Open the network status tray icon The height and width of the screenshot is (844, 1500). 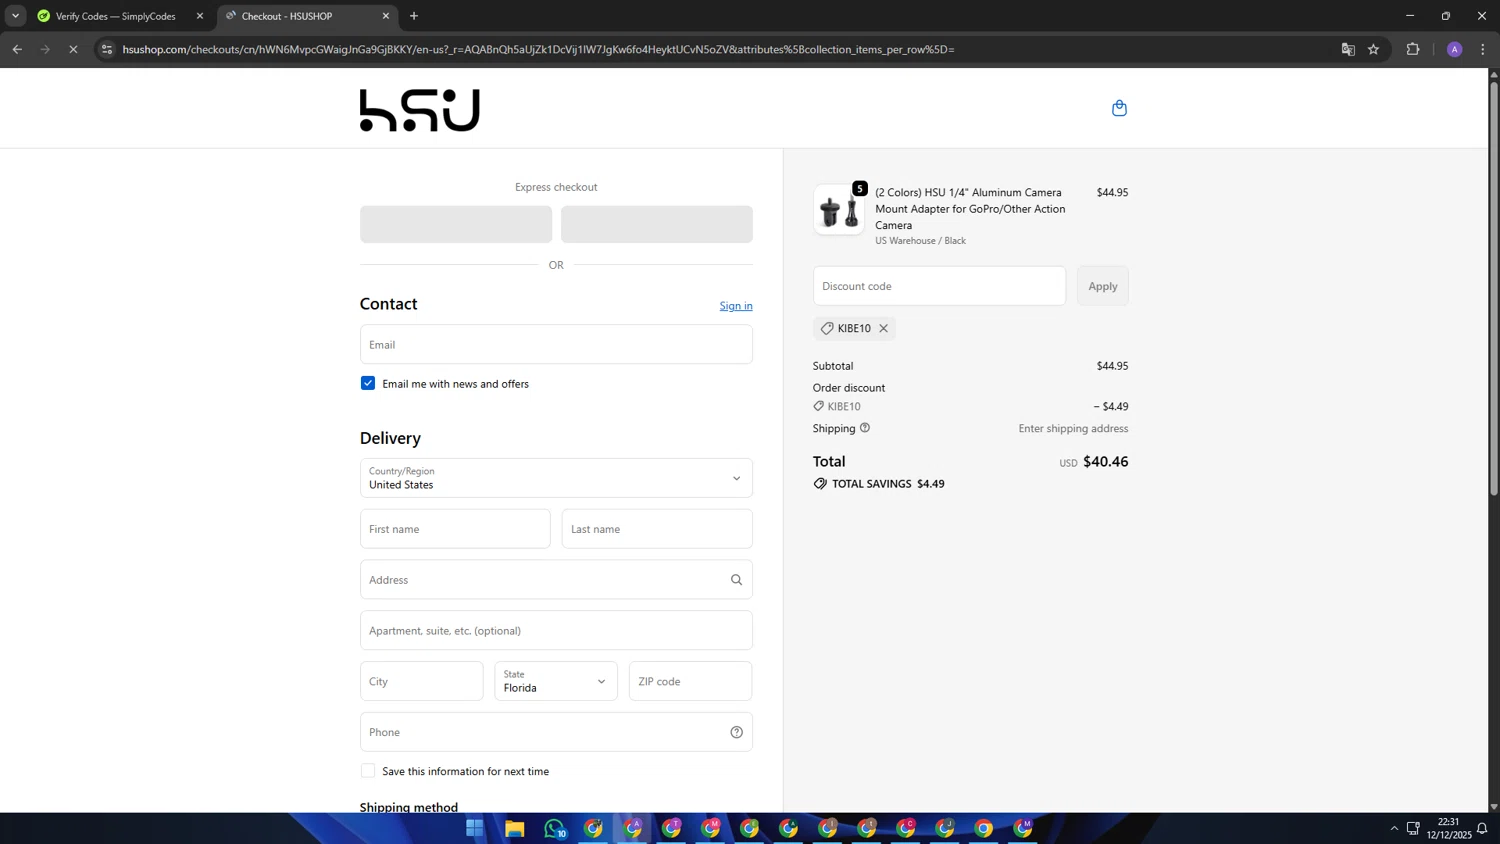point(1413,828)
